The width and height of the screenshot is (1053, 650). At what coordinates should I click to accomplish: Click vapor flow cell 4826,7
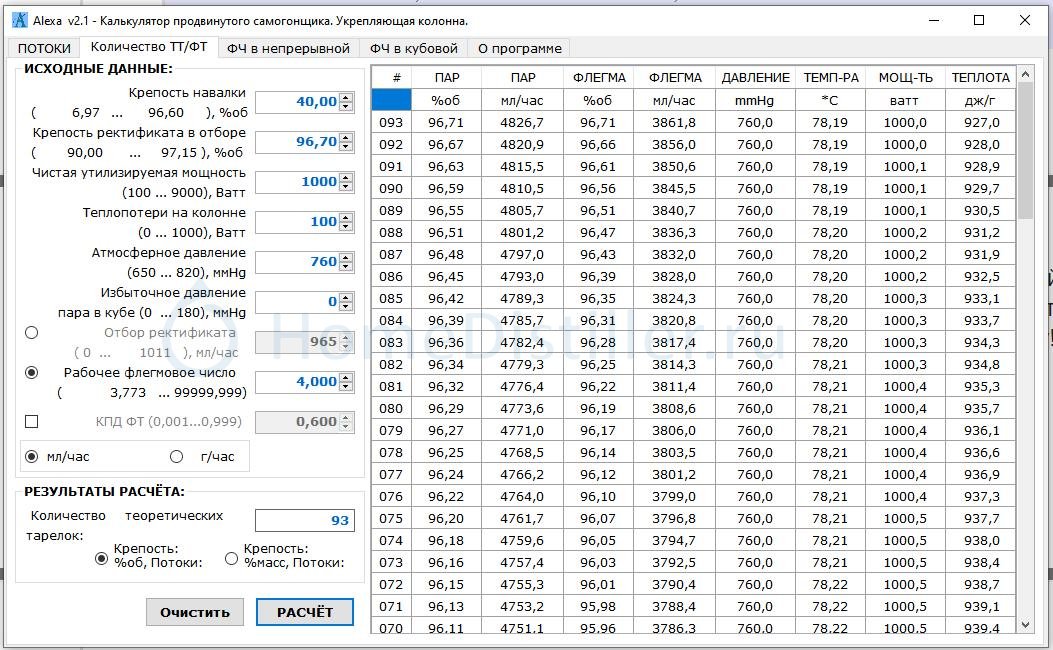(x=522, y=122)
